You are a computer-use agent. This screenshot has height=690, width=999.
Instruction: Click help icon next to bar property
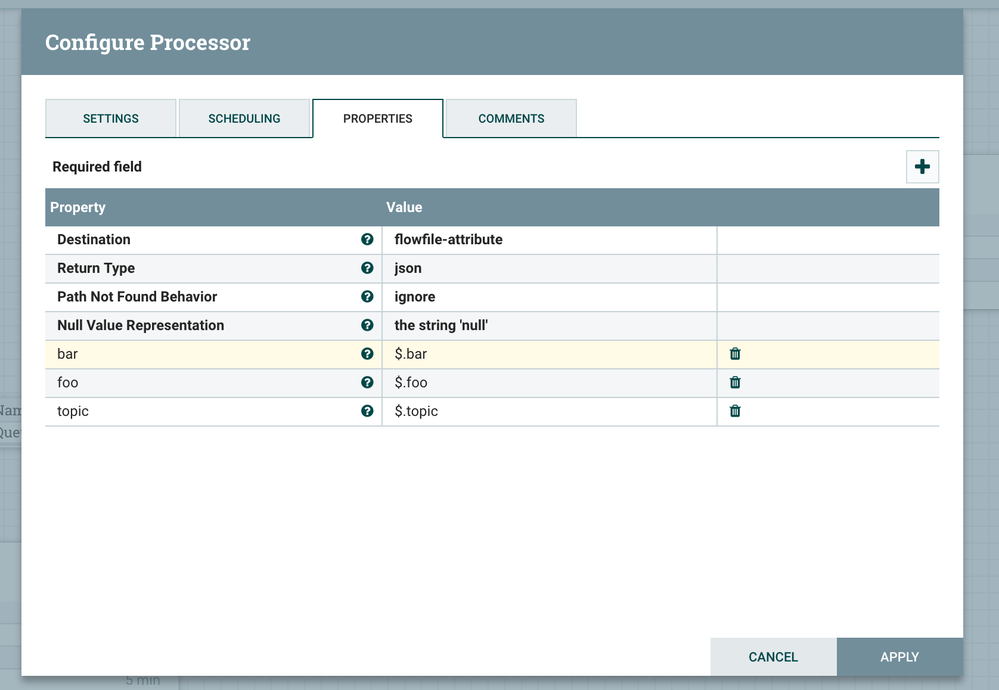367,354
